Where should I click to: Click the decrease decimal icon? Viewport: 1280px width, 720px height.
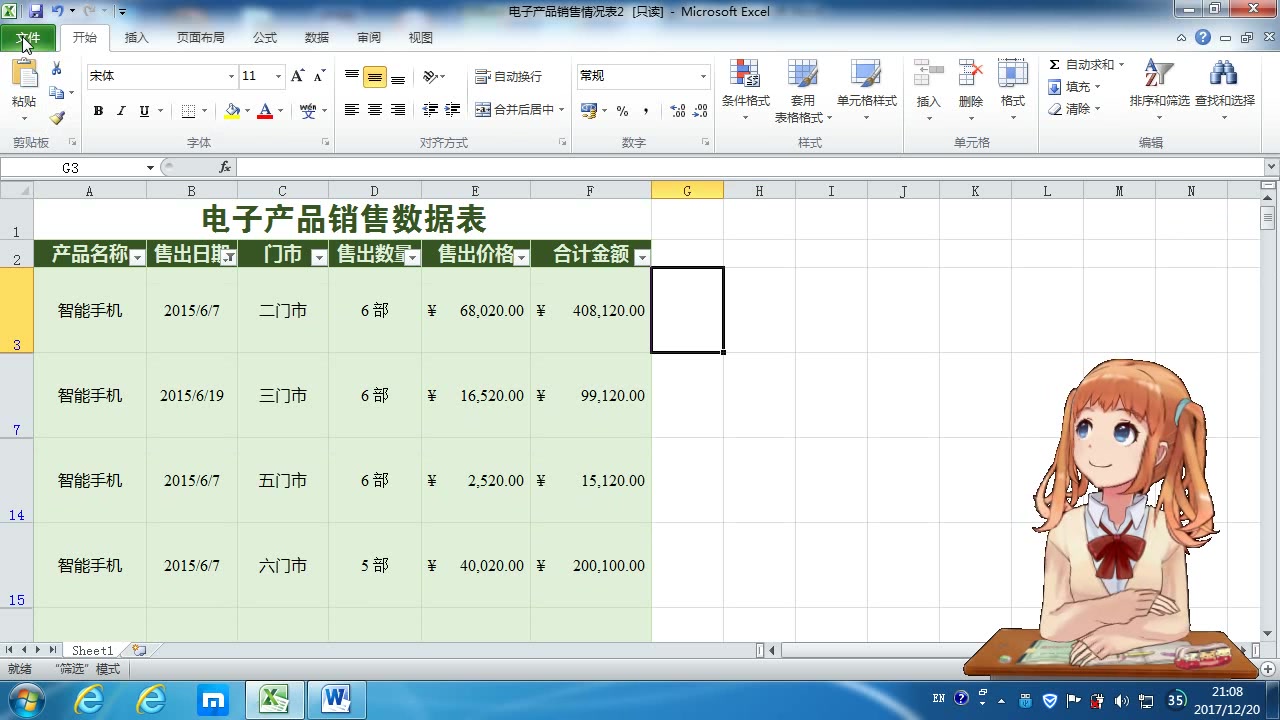click(x=699, y=111)
